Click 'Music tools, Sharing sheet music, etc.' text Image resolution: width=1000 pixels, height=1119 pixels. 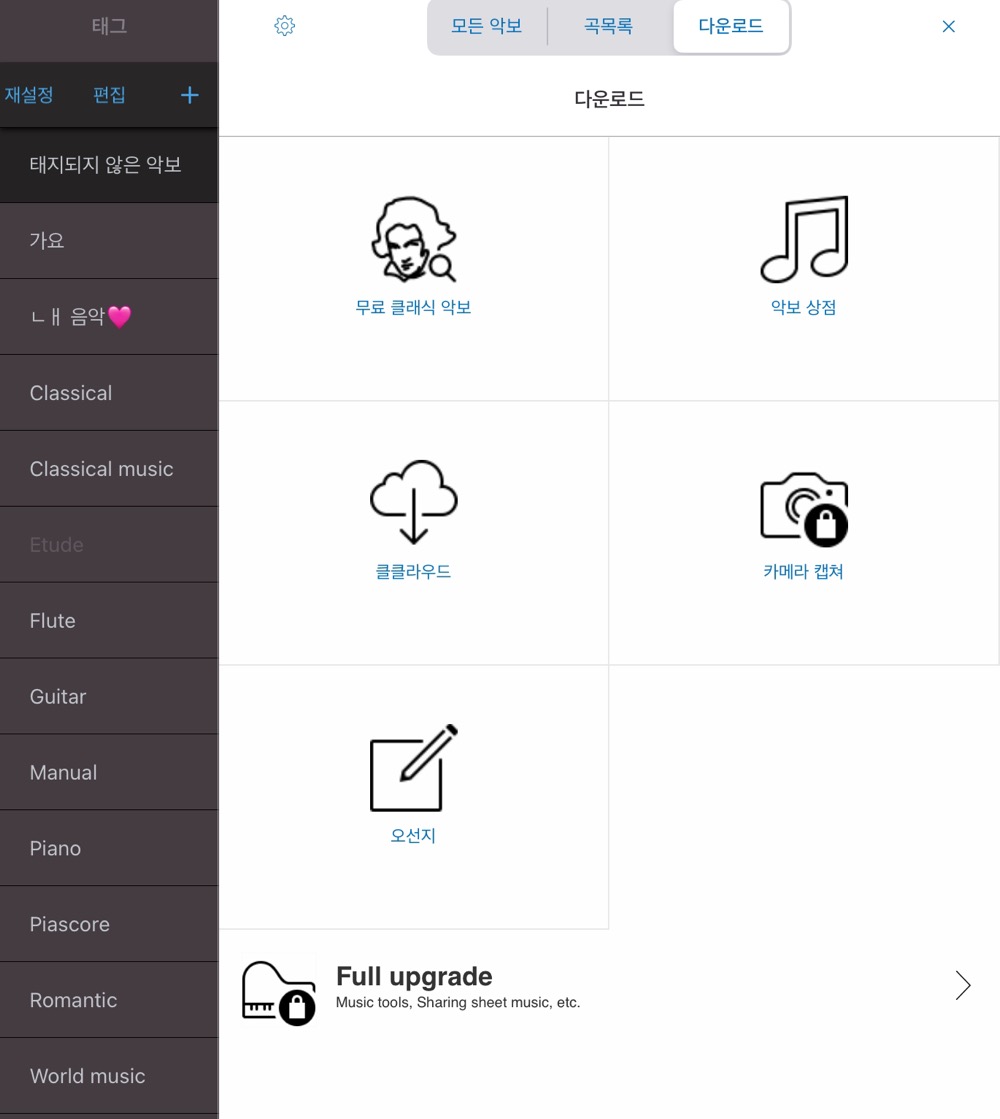[458, 1003]
